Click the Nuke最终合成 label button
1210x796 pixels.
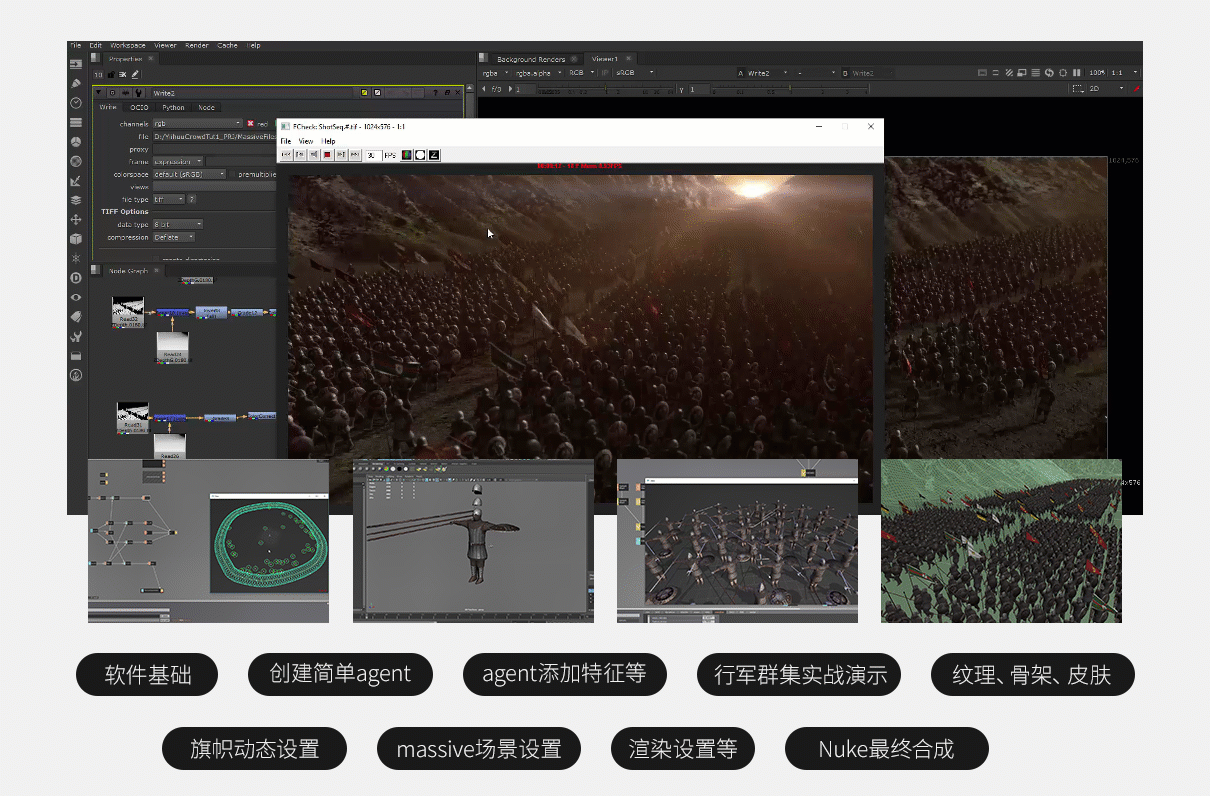(887, 749)
